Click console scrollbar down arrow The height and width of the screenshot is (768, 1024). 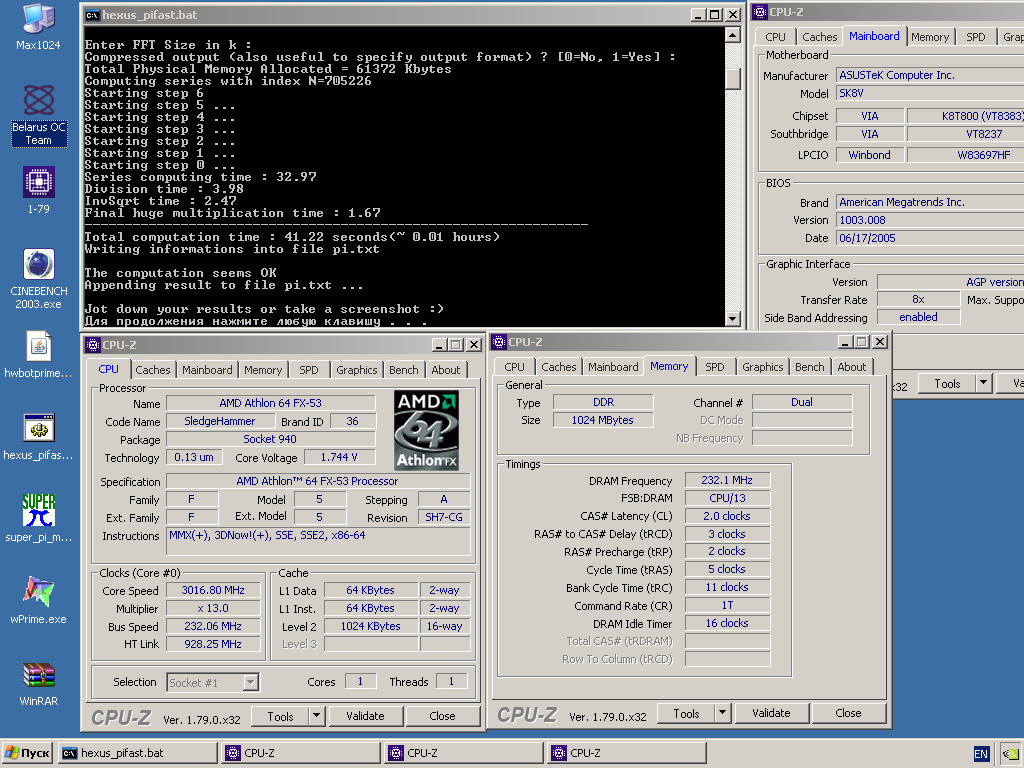733,319
